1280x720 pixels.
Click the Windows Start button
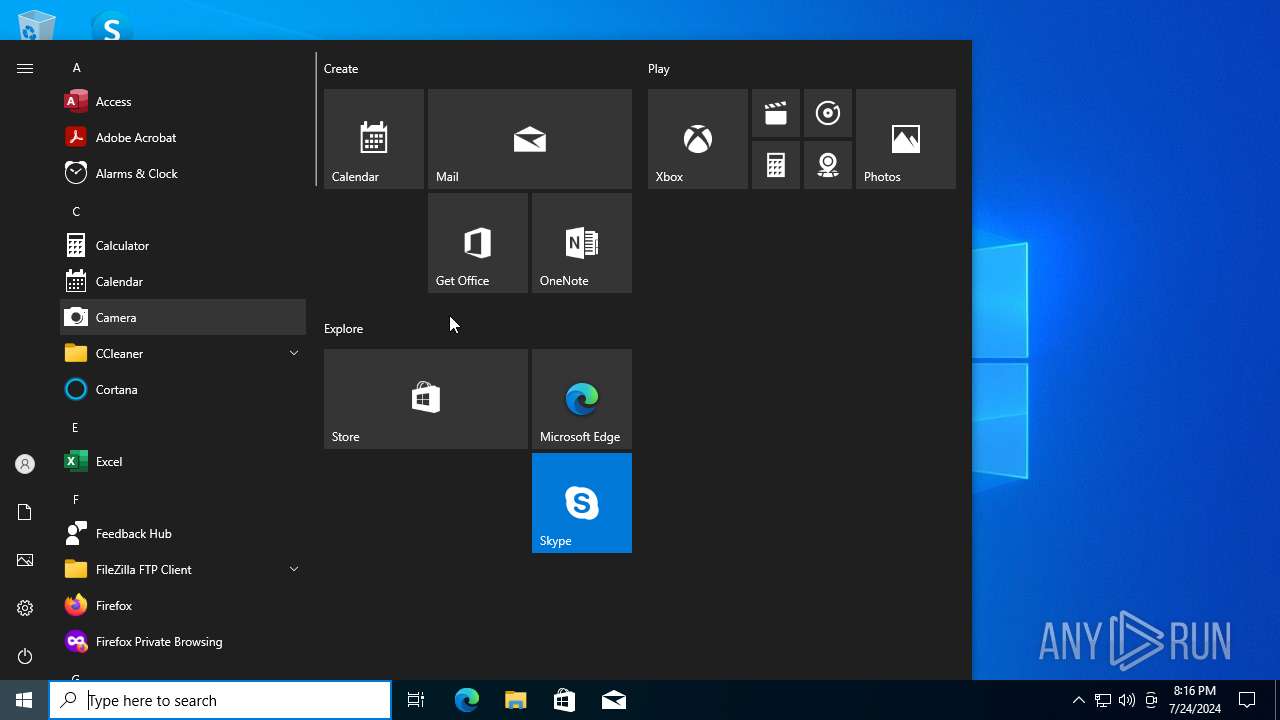24,700
